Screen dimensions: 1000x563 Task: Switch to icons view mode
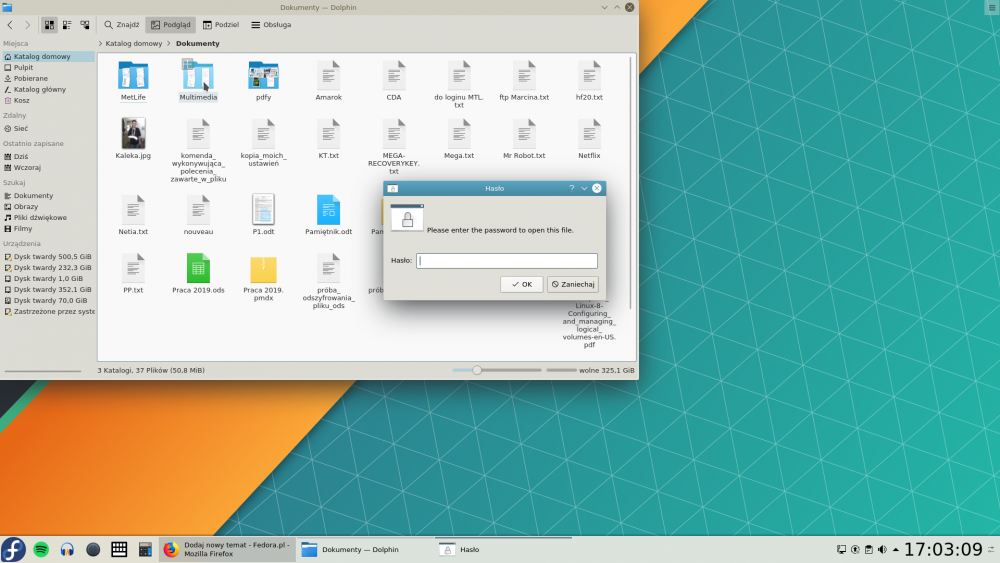click(x=49, y=25)
